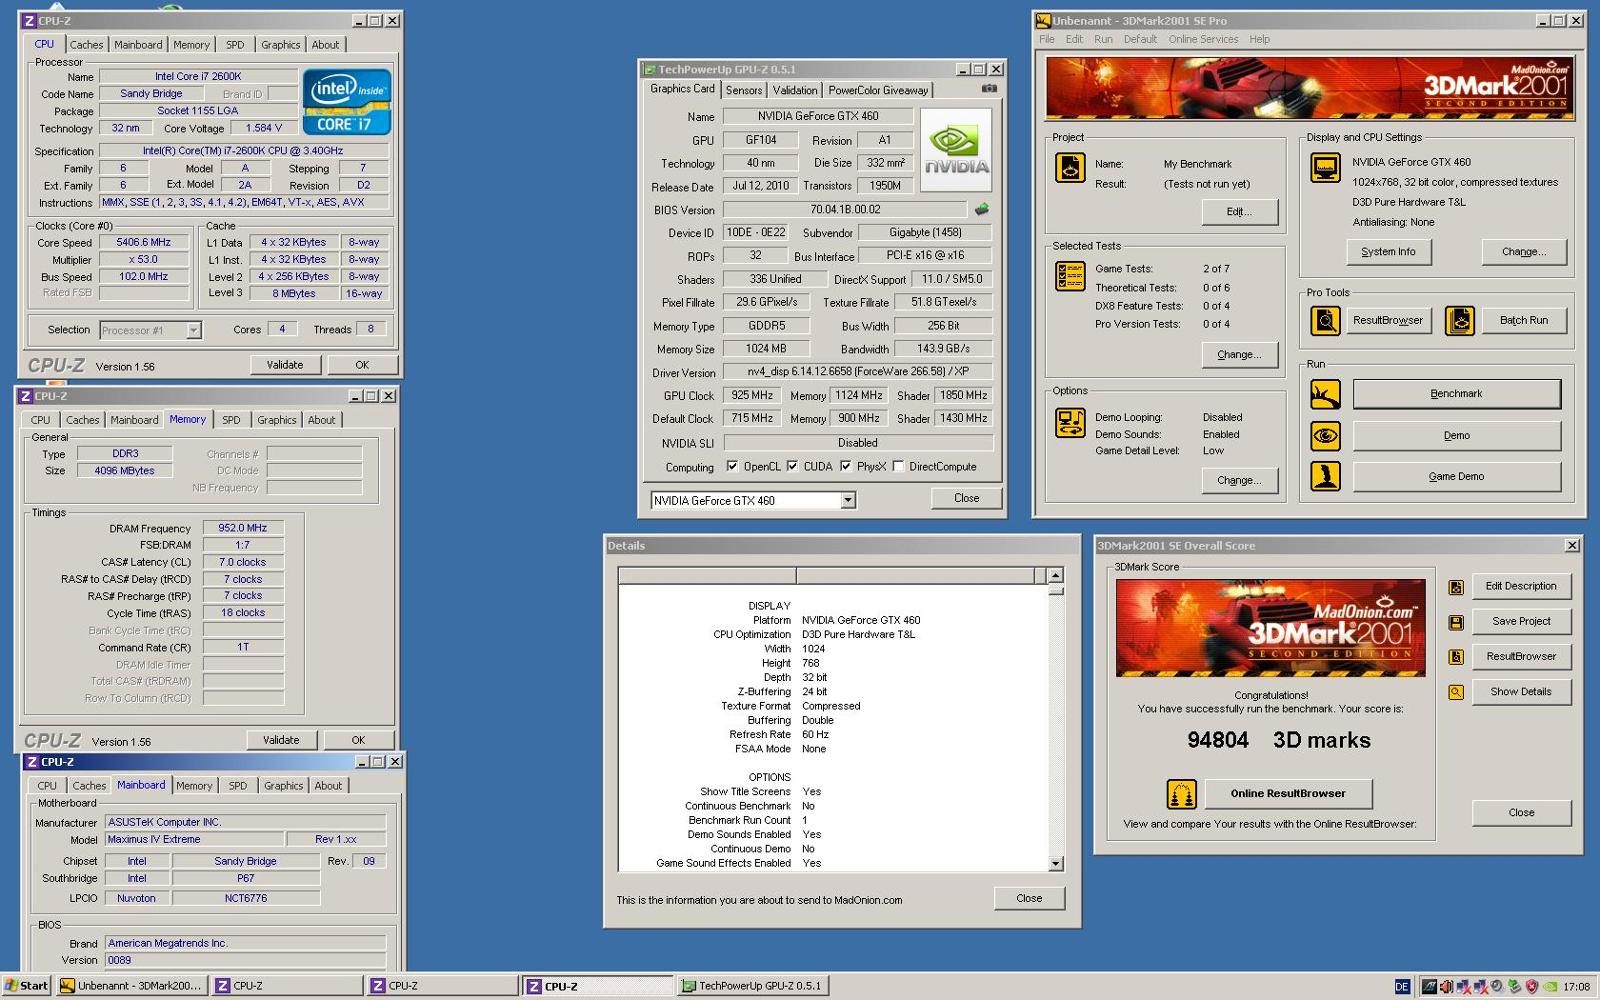Open the NVIDIA GeForce GTX 460 GPU dropdown
Screen dimensions: 1600x1000
tap(848, 501)
